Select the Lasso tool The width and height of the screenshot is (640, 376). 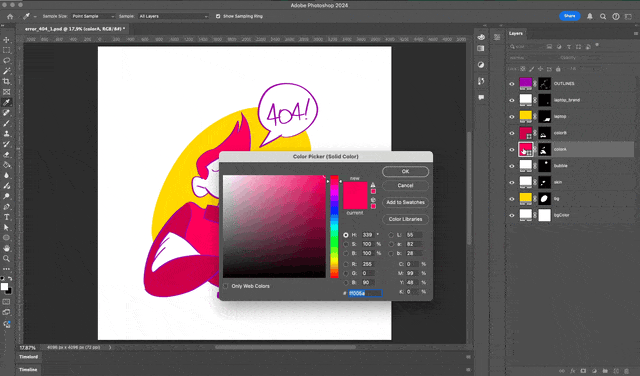[x=7, y=60]
